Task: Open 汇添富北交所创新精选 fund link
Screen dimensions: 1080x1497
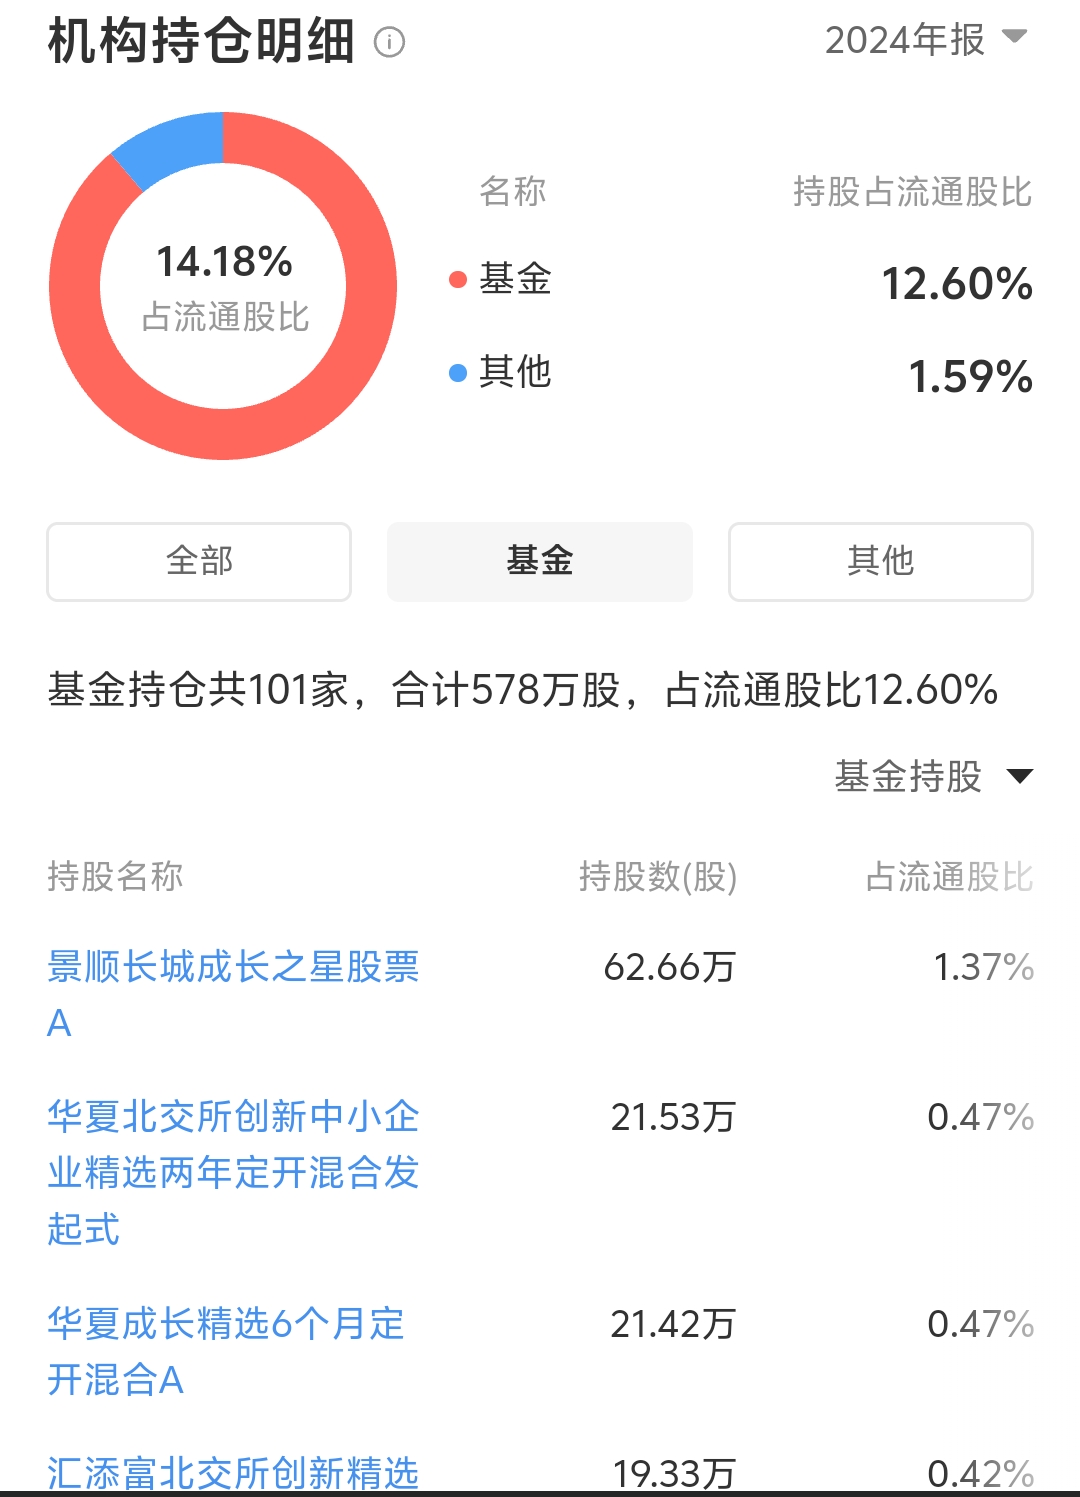Action: coord(233,1472)
